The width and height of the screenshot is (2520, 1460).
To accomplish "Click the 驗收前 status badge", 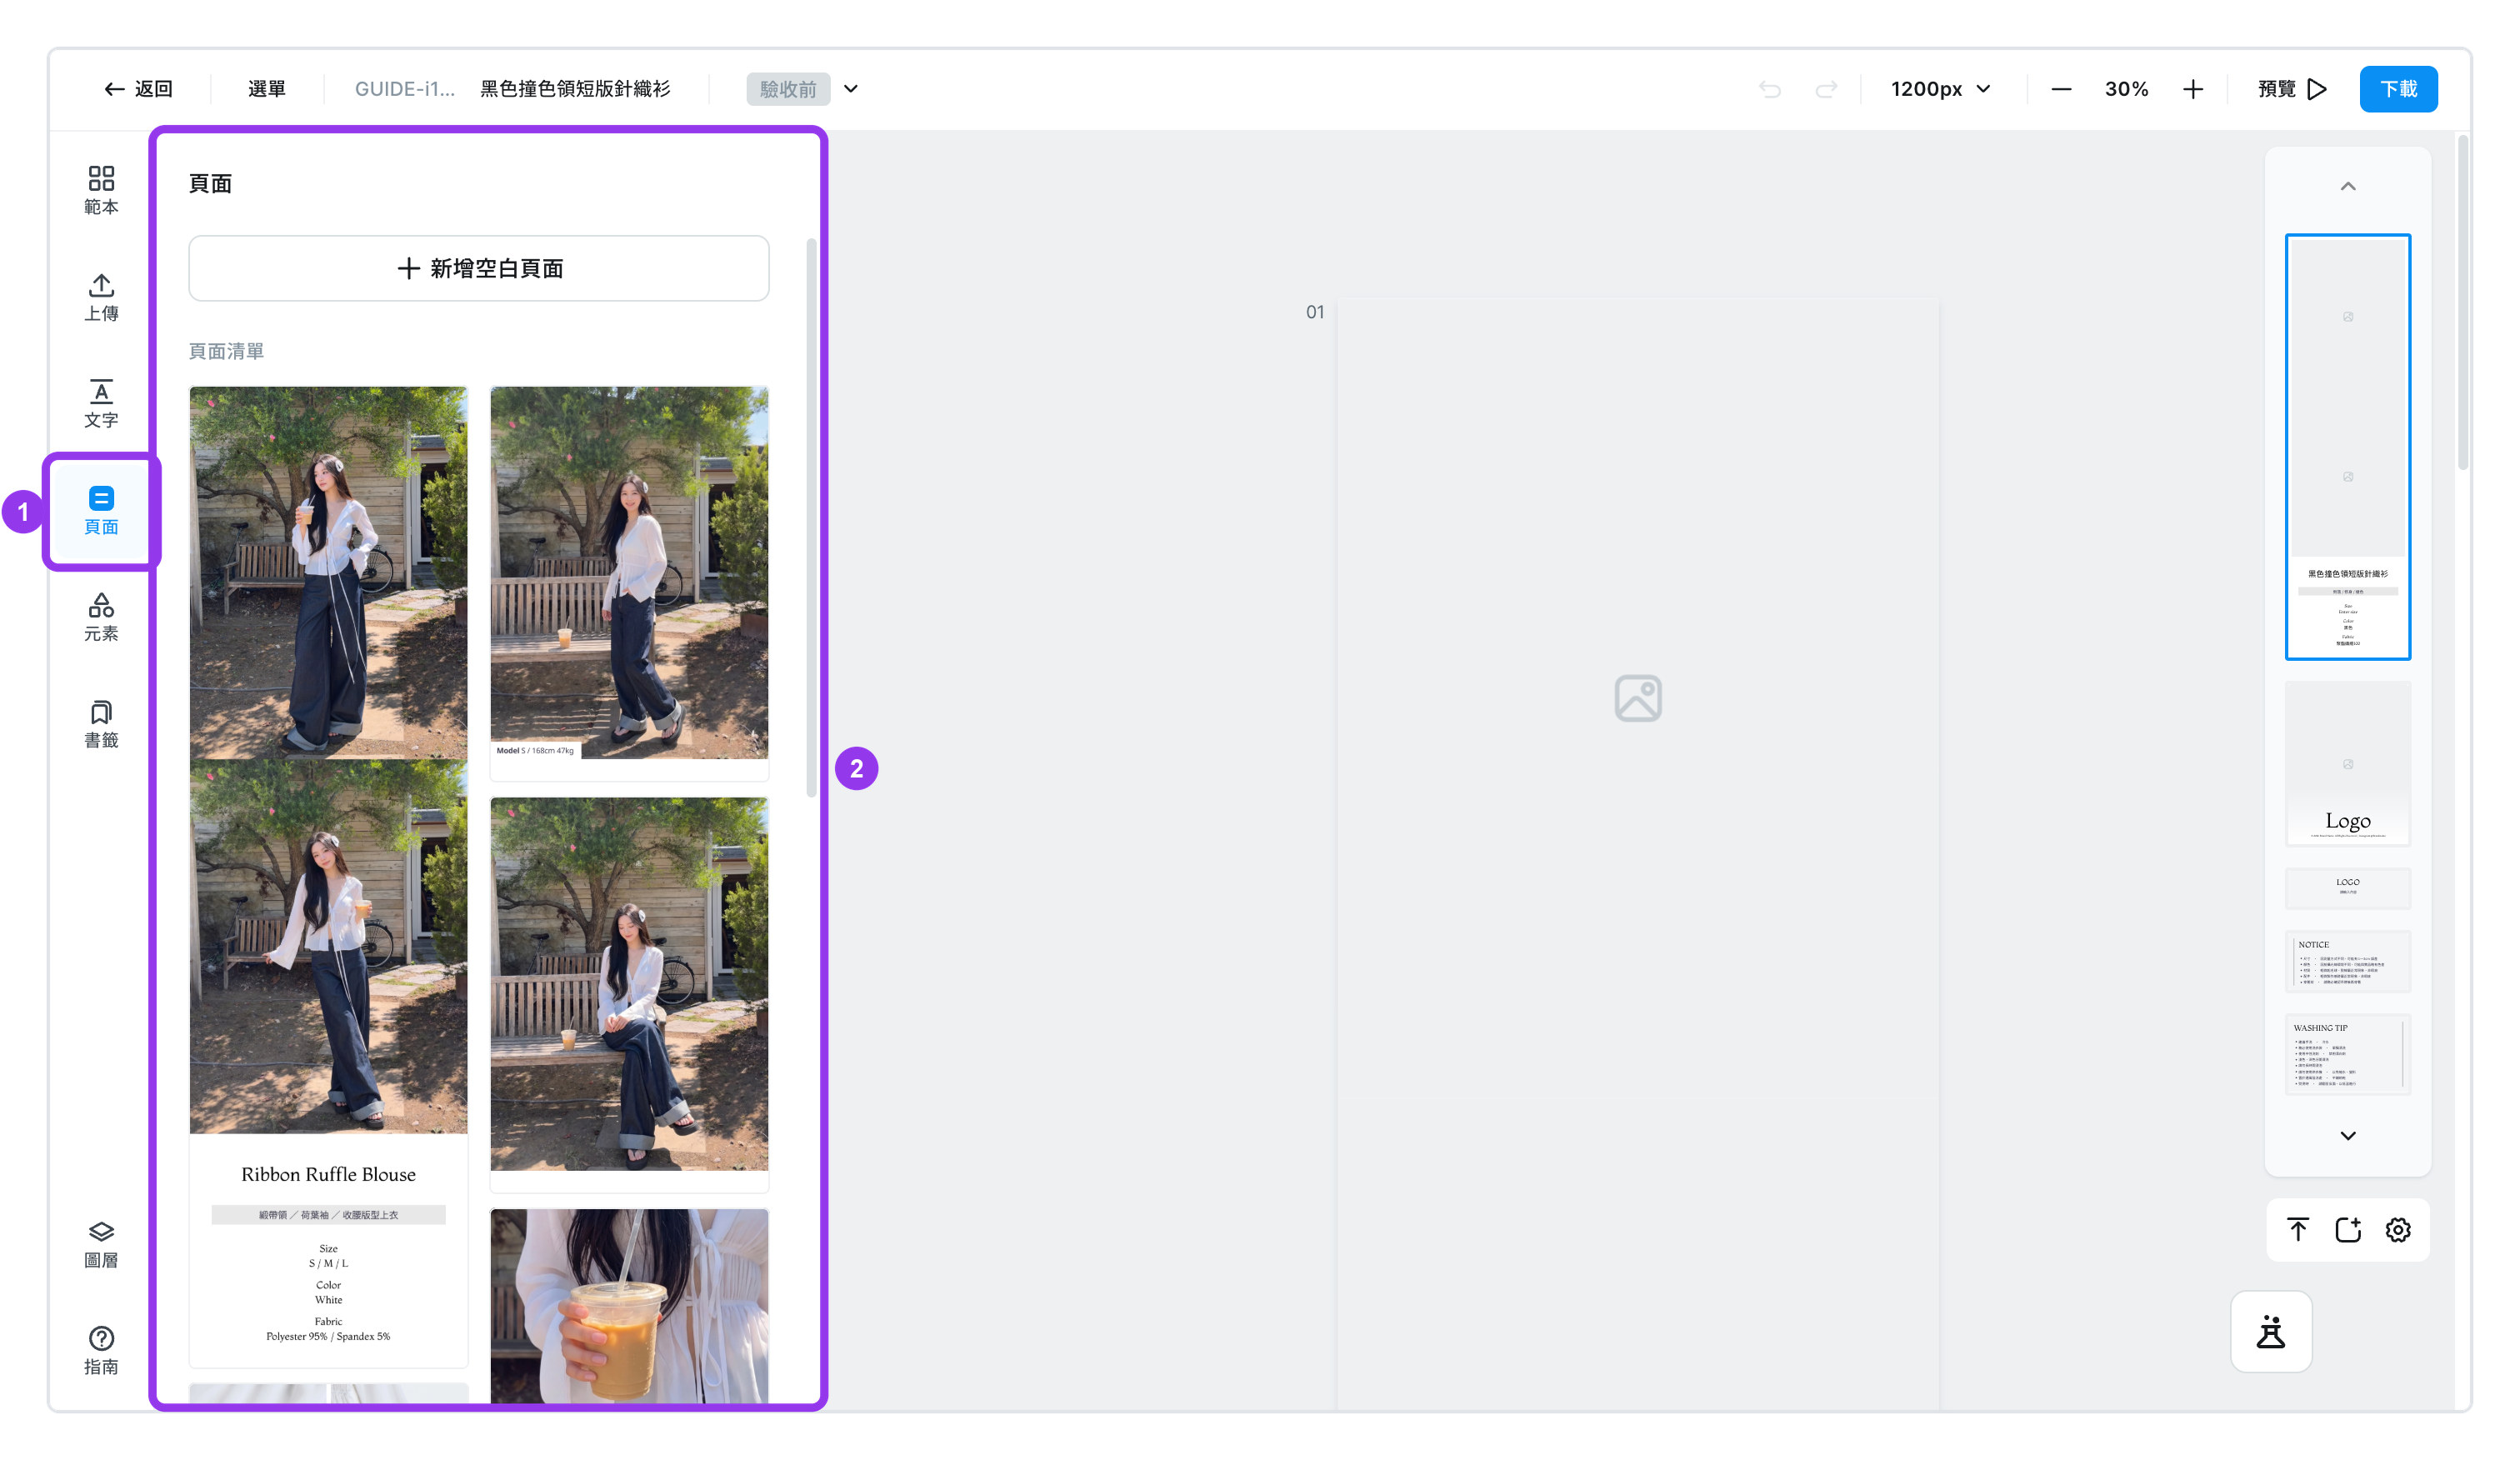I will pyautogui.click(x=788, y=89).
